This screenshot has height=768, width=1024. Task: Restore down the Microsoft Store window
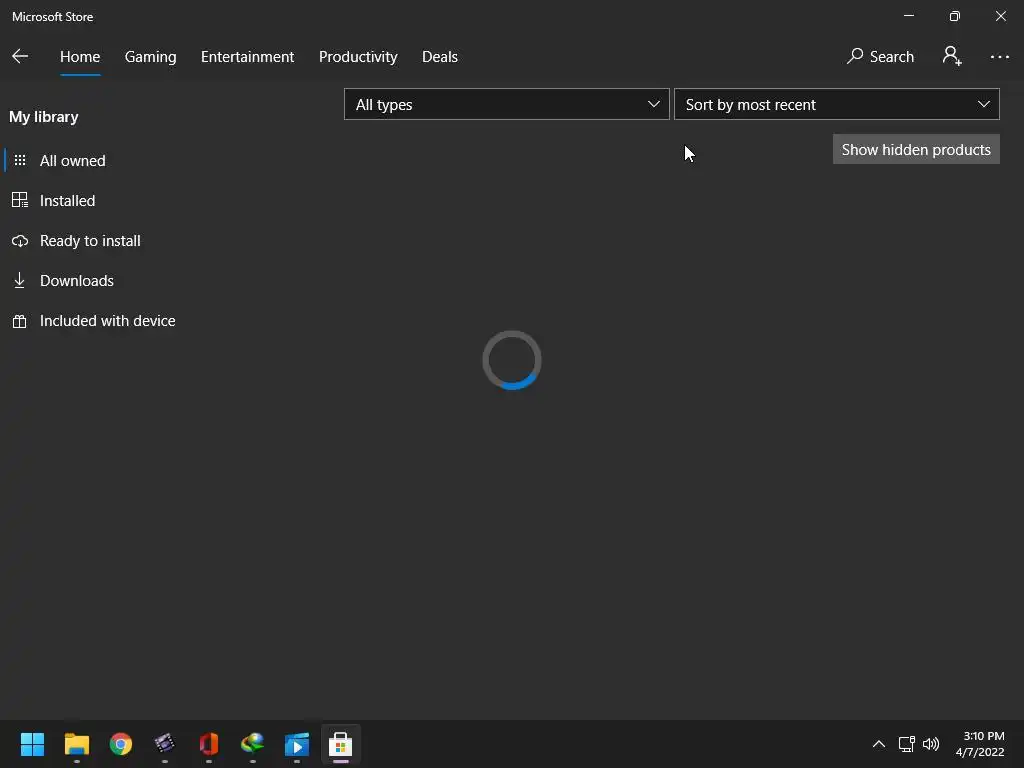pyautogui.click(x=955, y=16)
